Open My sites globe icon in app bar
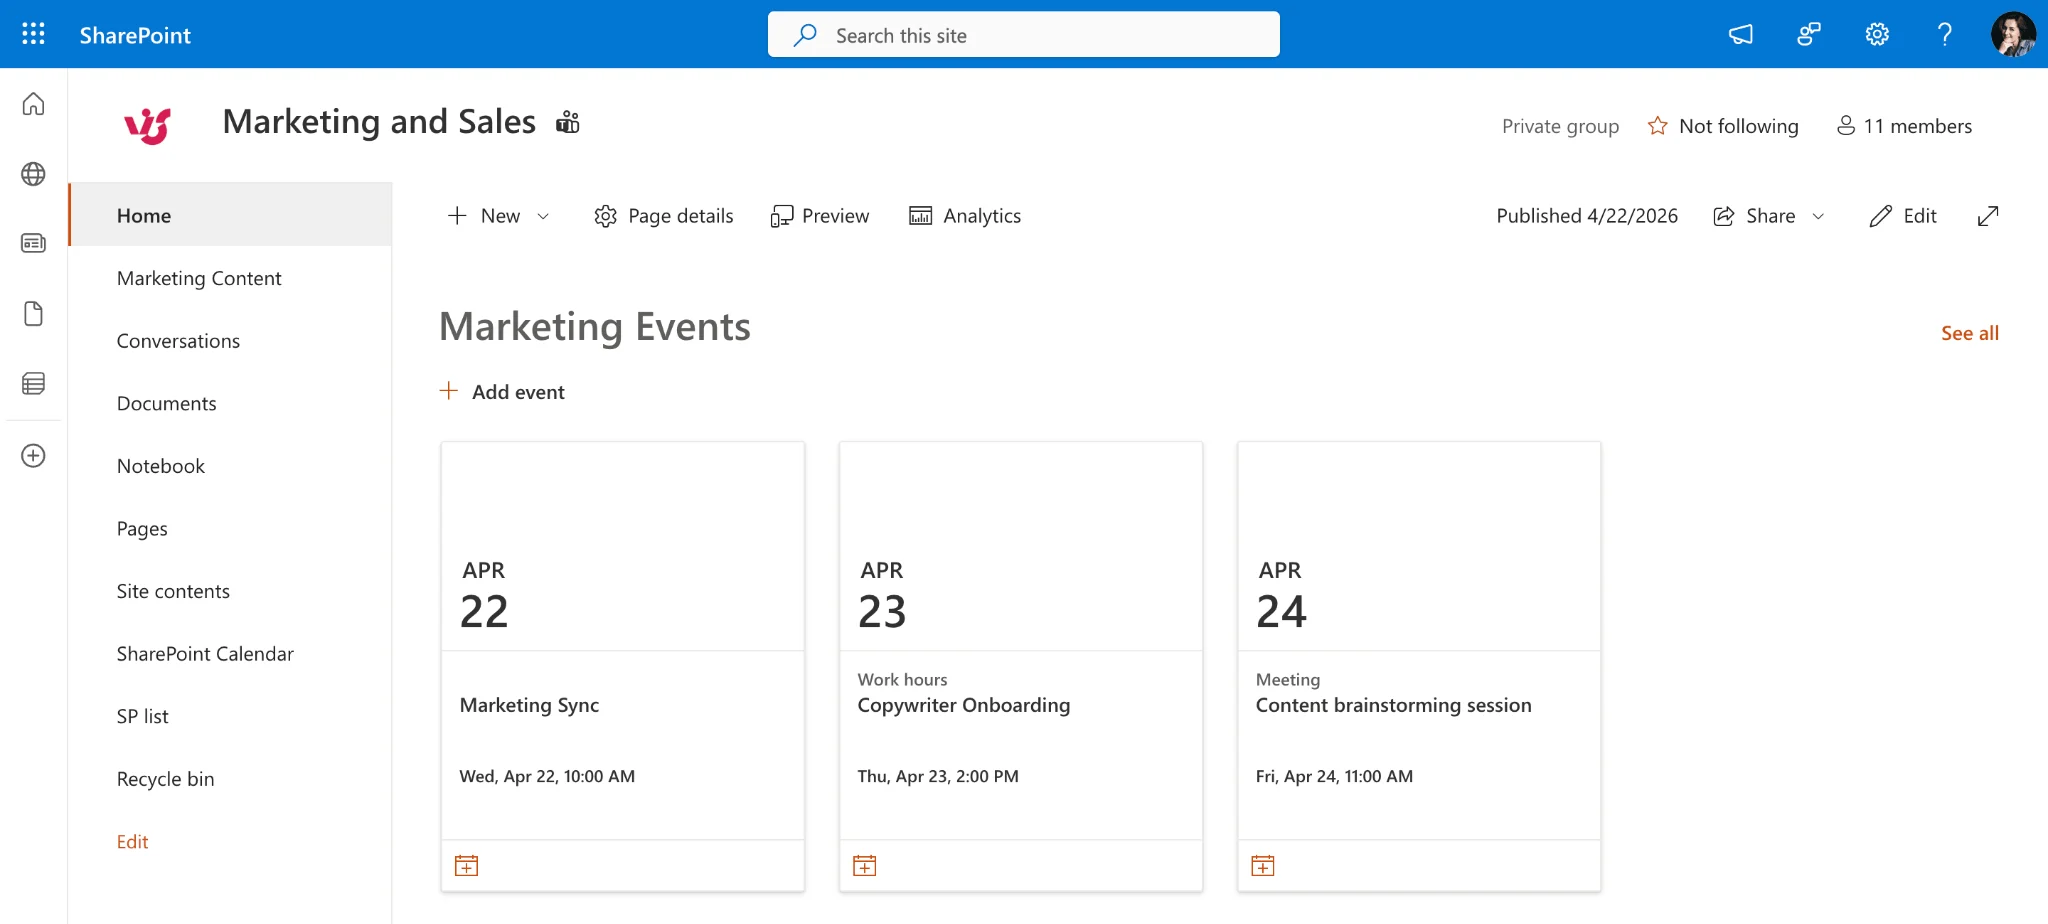This screenshot has height=924, width=2048. pos(33,174)
